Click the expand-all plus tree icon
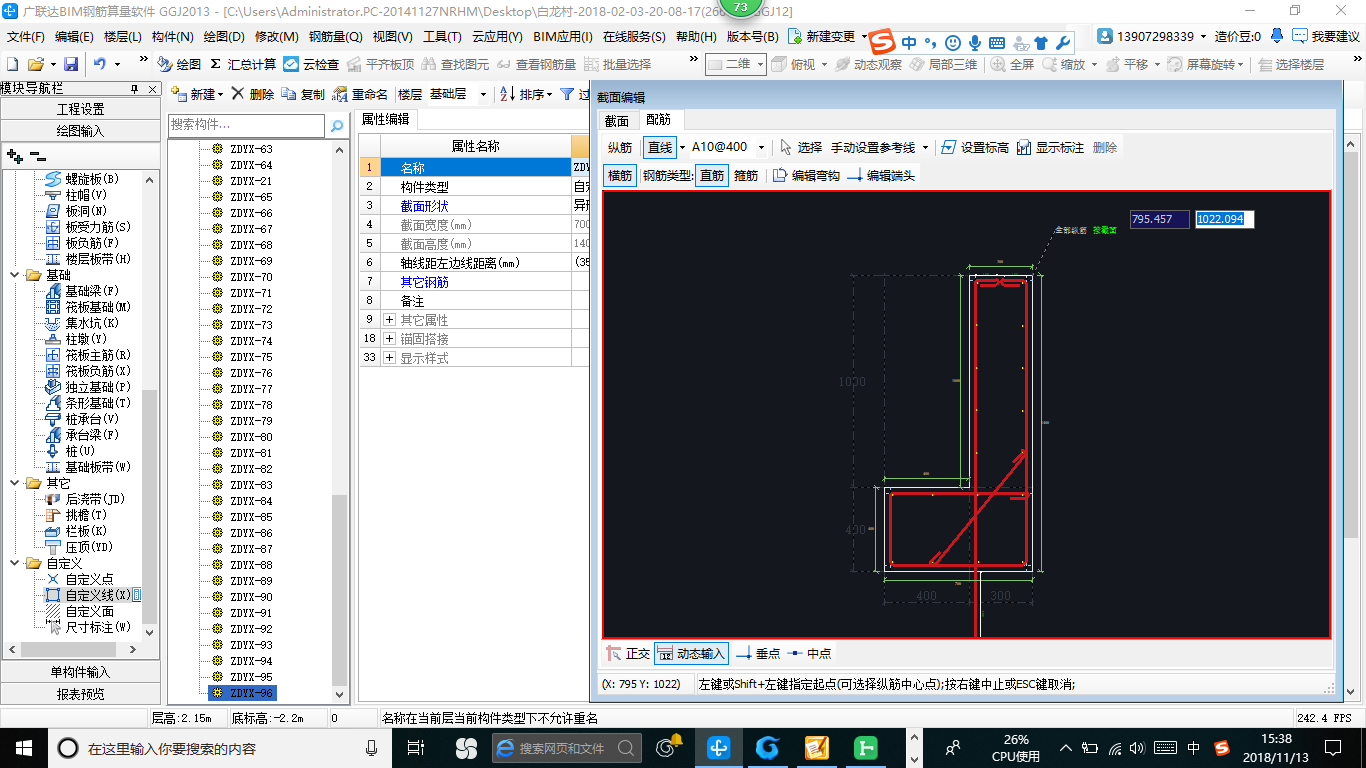Image resolution: width=1366 pixels, height=768 pixels. pos(14,155)
